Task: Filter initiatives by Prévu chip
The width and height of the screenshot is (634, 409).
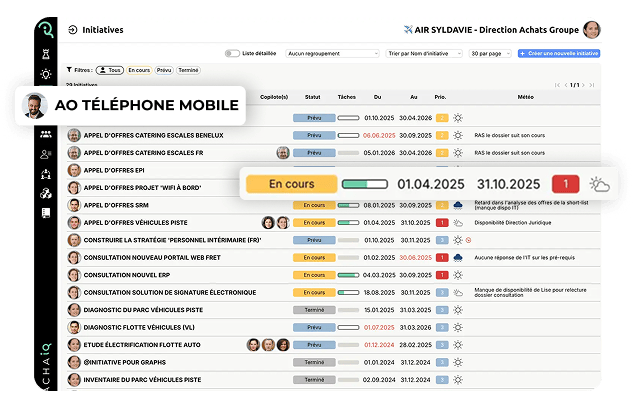Action: pyautogui.click(x=164, y=70)
